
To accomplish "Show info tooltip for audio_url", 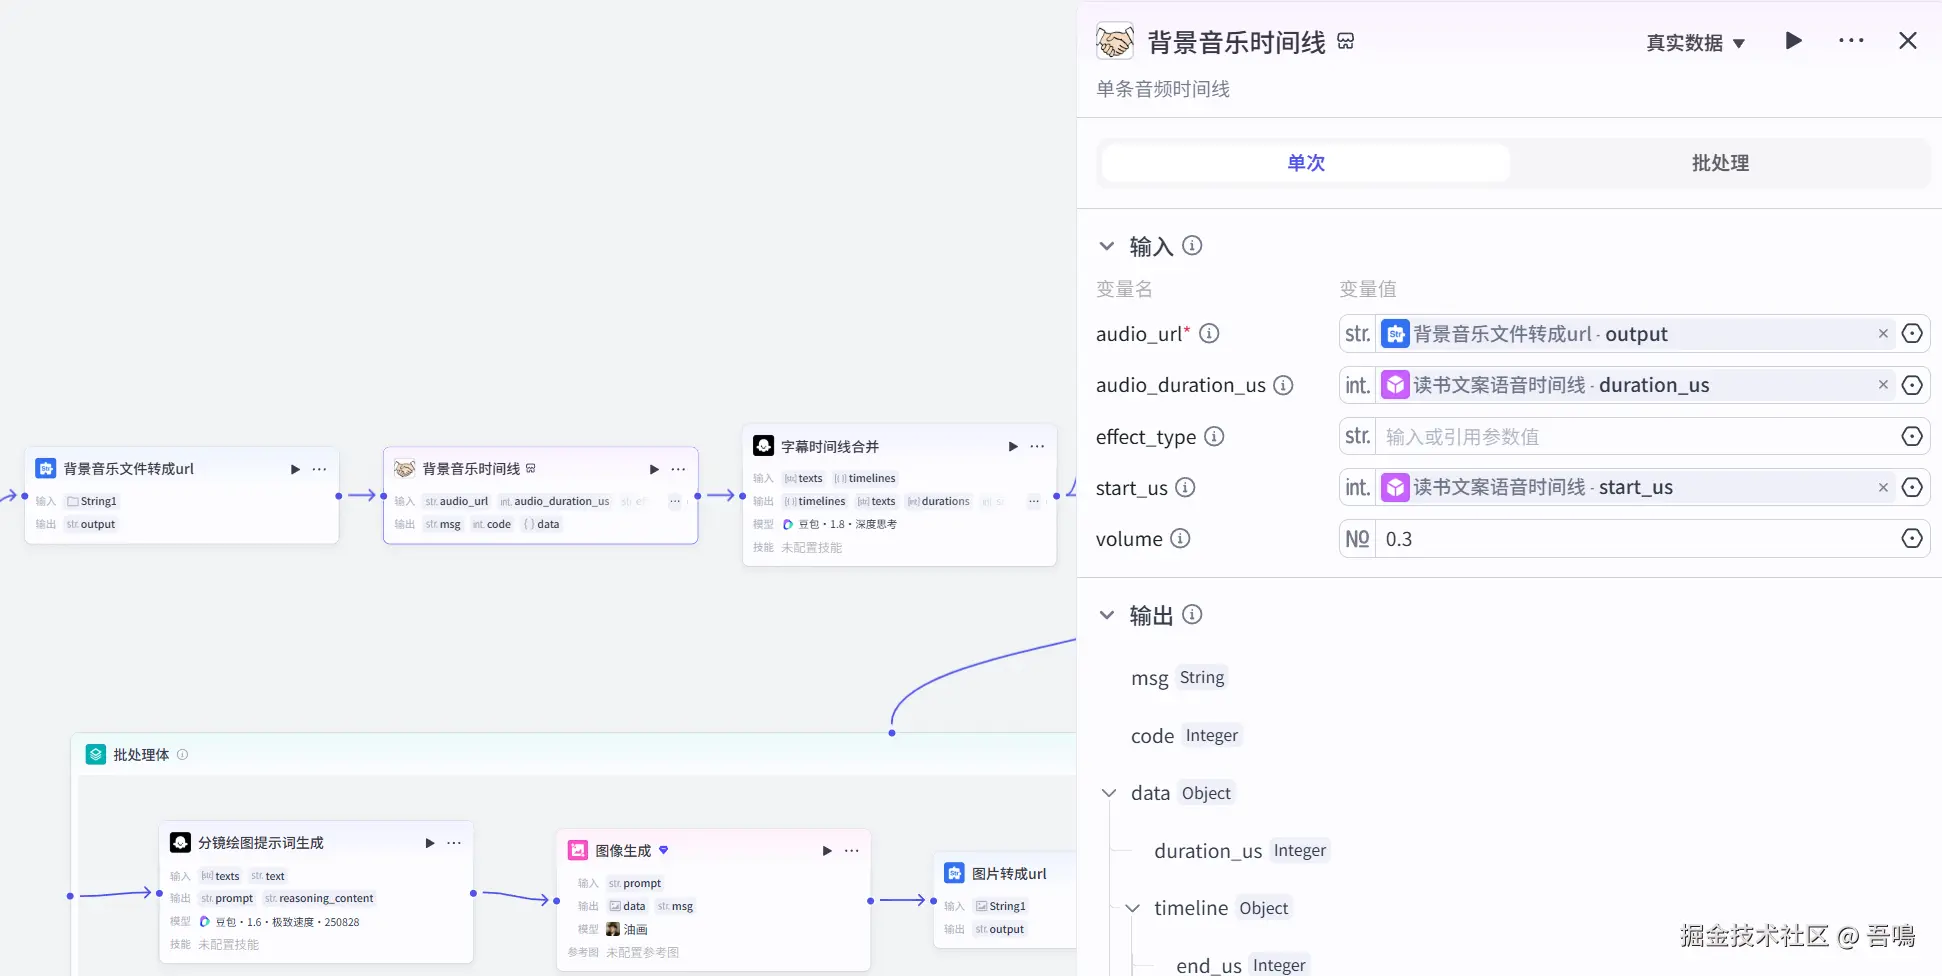I will tap(1209, 334).
